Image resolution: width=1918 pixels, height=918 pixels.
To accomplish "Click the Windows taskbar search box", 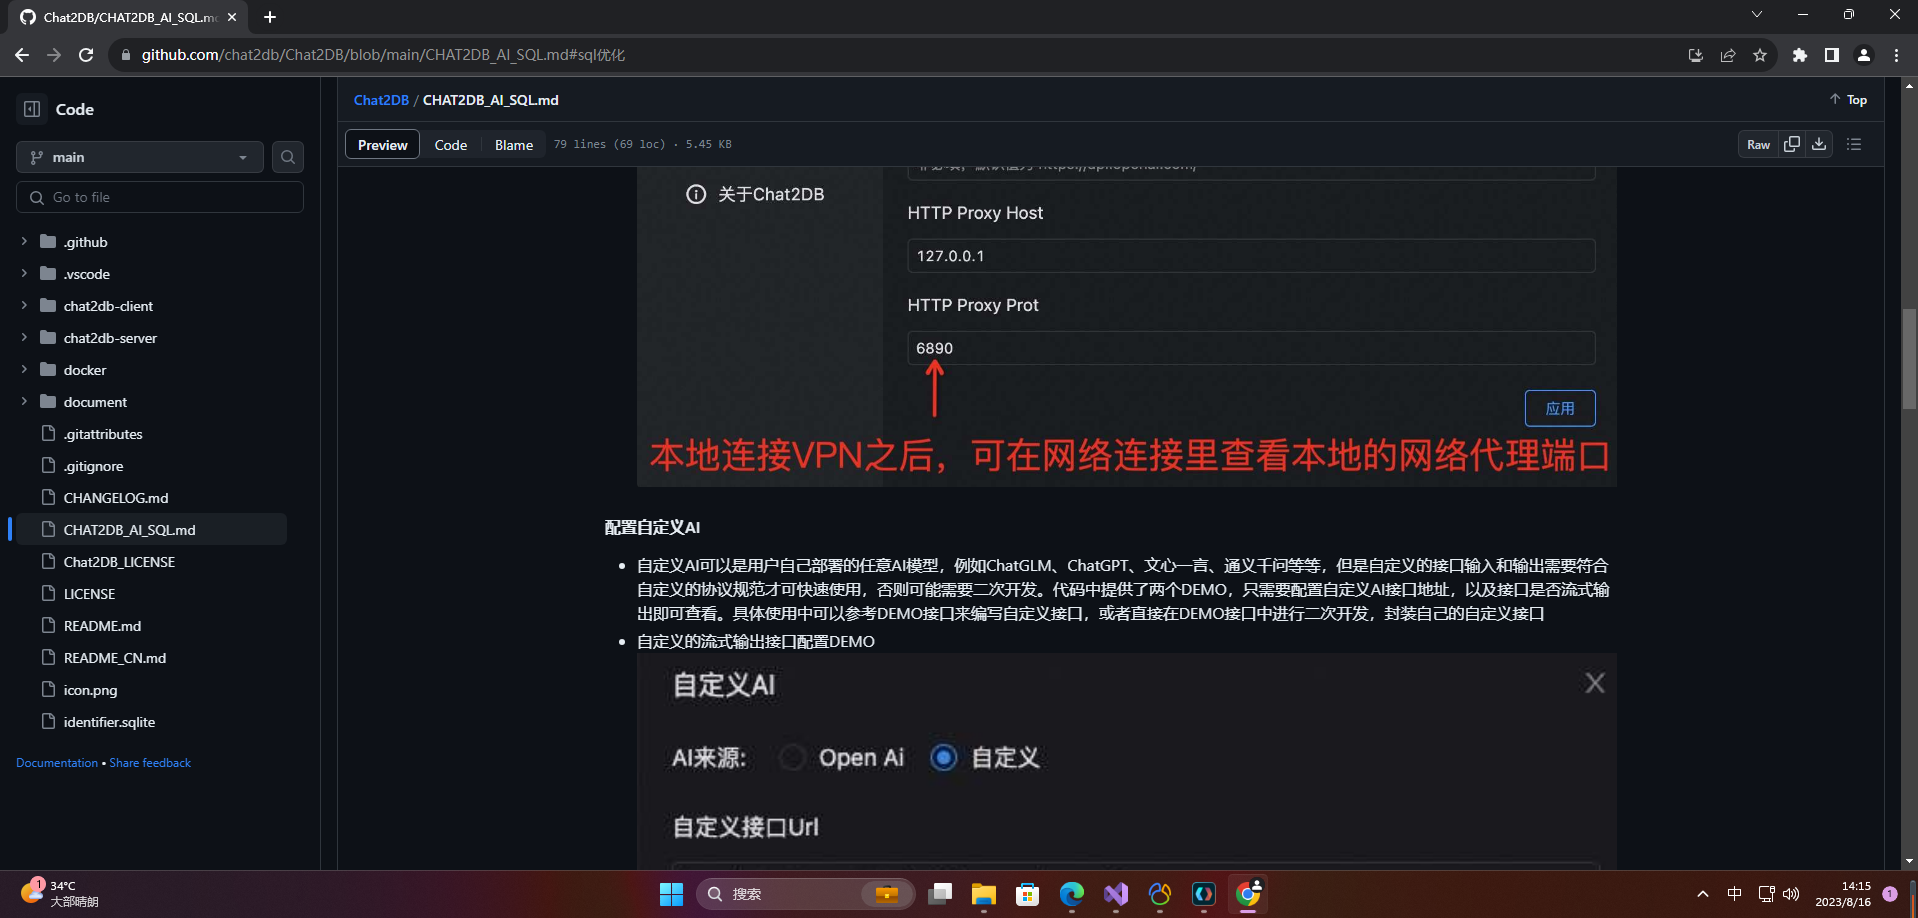I will 806,894.
